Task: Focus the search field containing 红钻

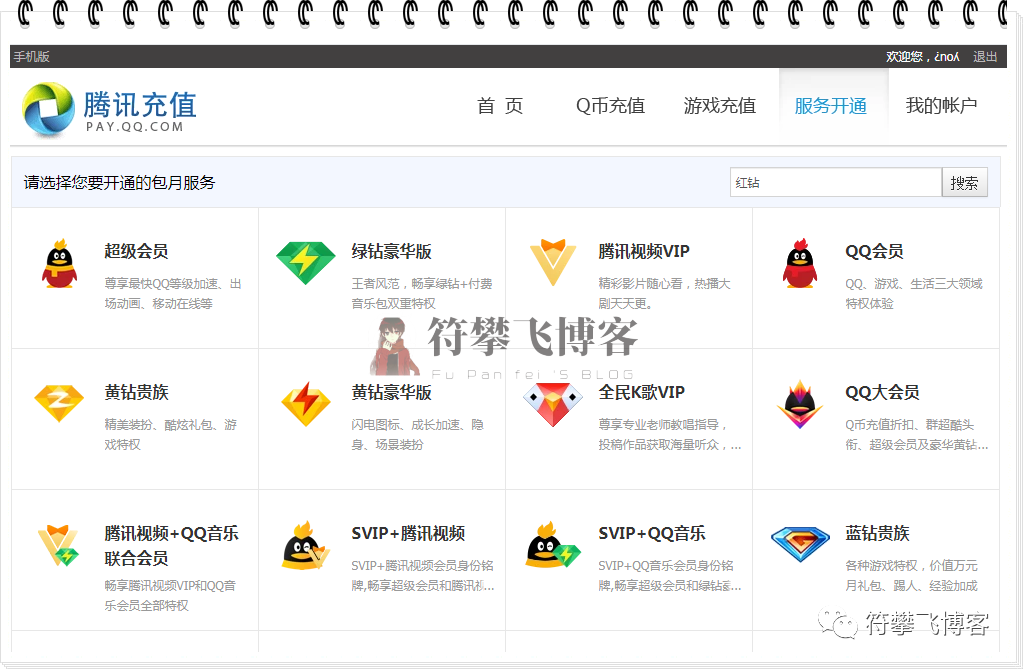Action: 836,183
